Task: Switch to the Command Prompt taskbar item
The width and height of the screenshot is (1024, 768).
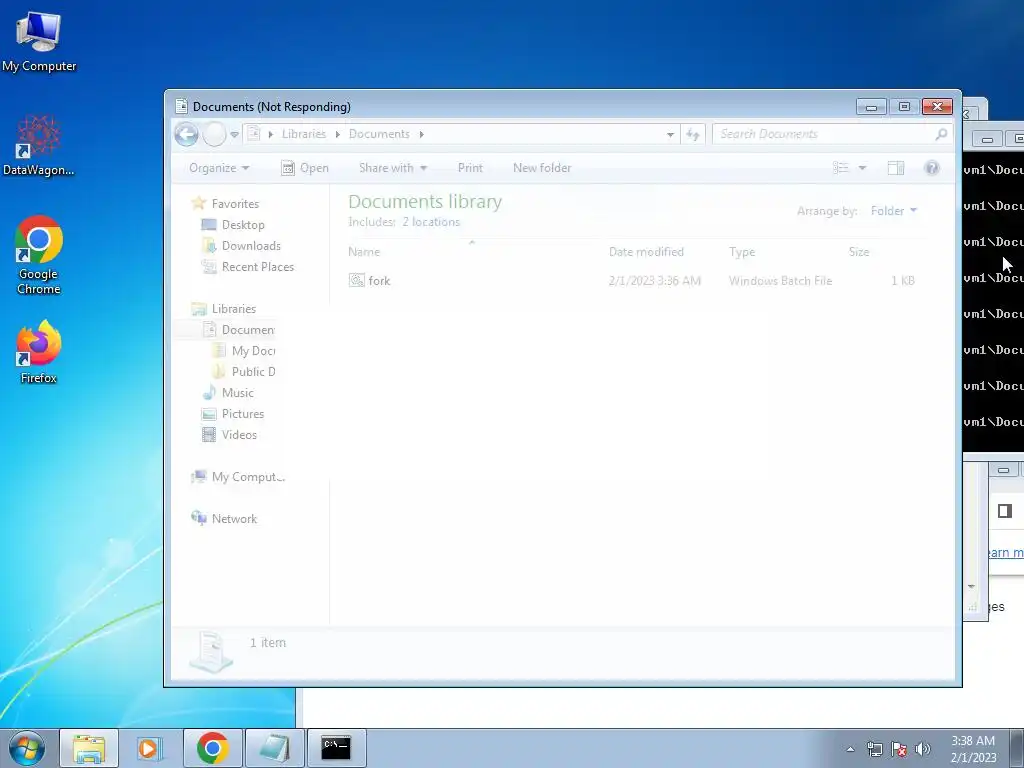Action: pyautogui.click(x=336, y=748)
